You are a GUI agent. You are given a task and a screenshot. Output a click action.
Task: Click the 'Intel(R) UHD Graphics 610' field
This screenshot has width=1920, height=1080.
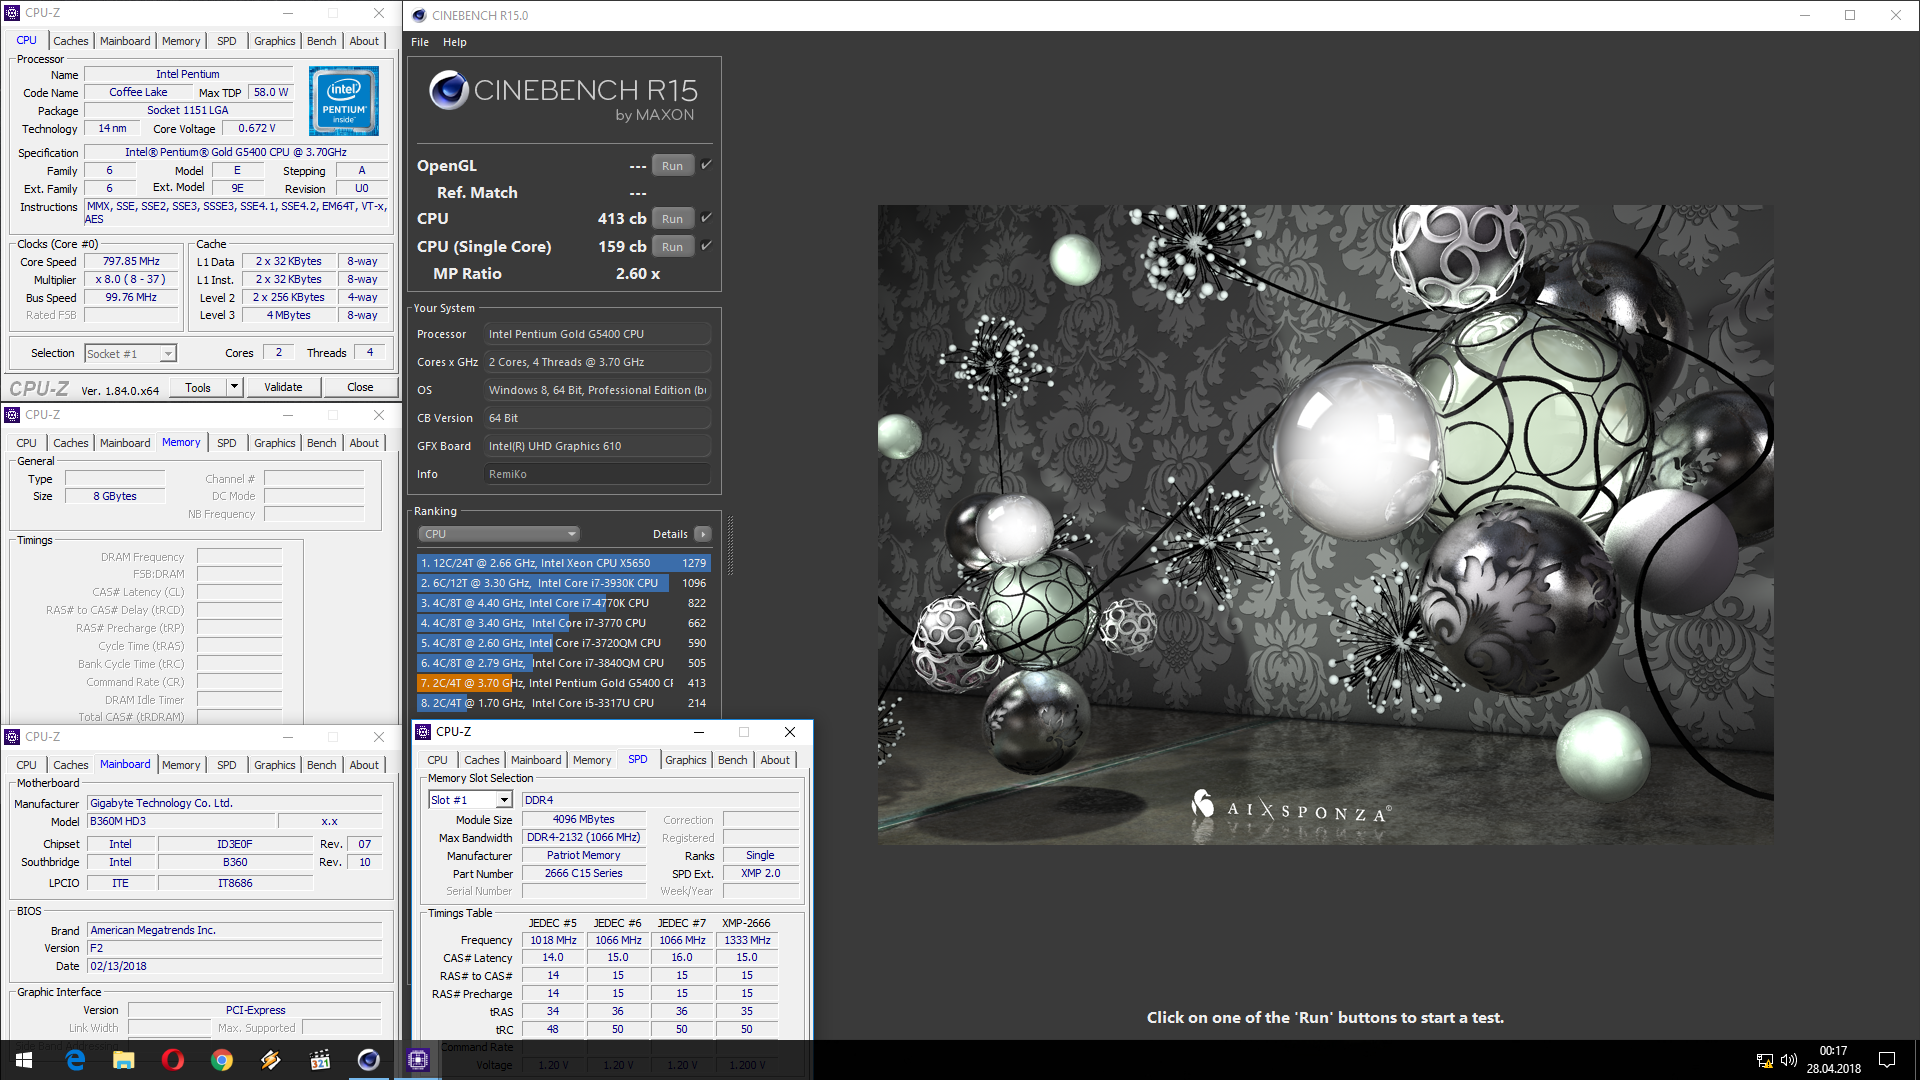point(597,446)
